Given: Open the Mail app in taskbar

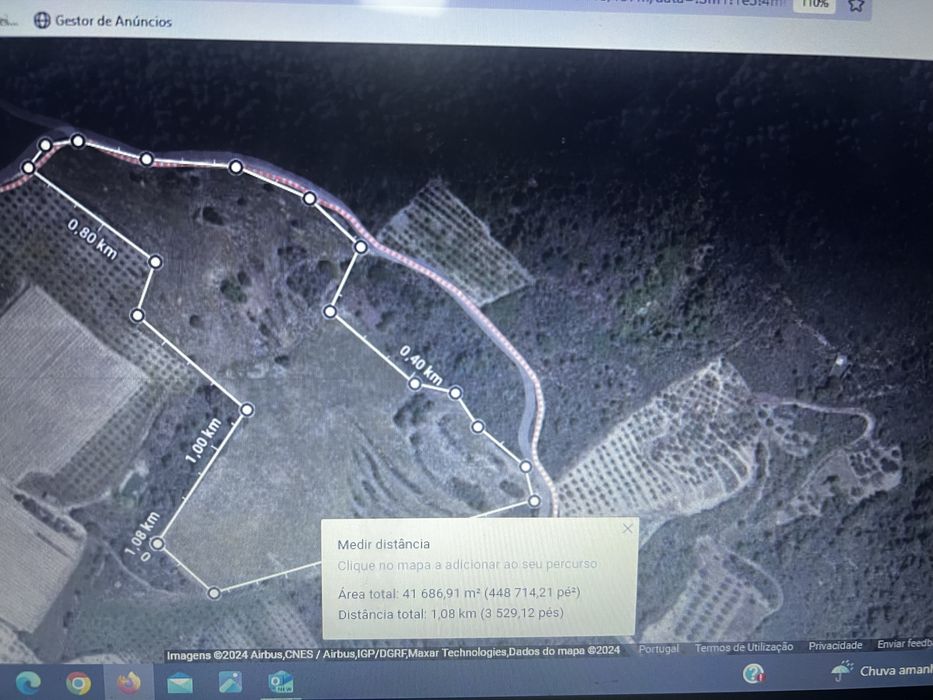Looking at the screenshot, I should click(179, 683).
